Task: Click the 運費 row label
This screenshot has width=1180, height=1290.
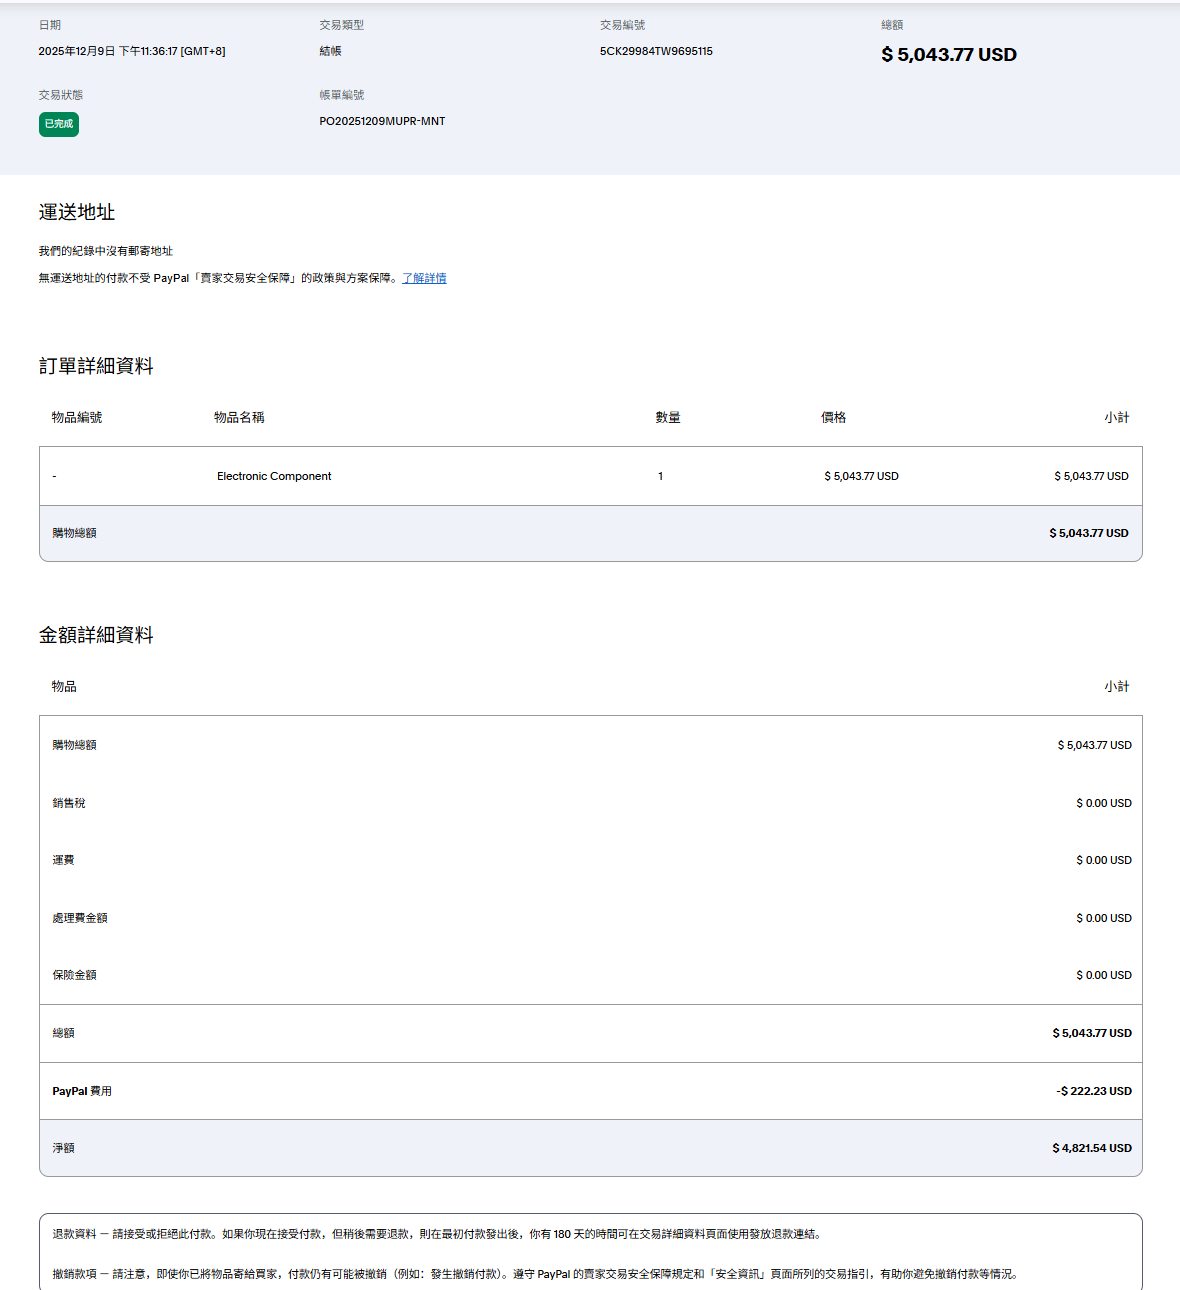Action: tap(63, 860)
